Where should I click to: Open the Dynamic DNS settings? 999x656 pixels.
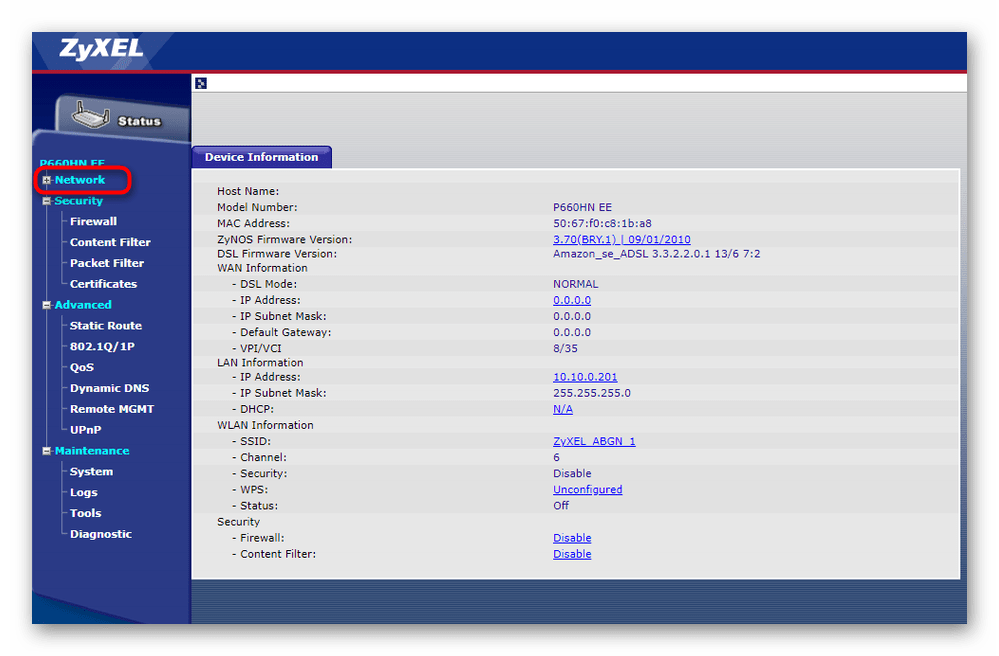click(109, 388)
